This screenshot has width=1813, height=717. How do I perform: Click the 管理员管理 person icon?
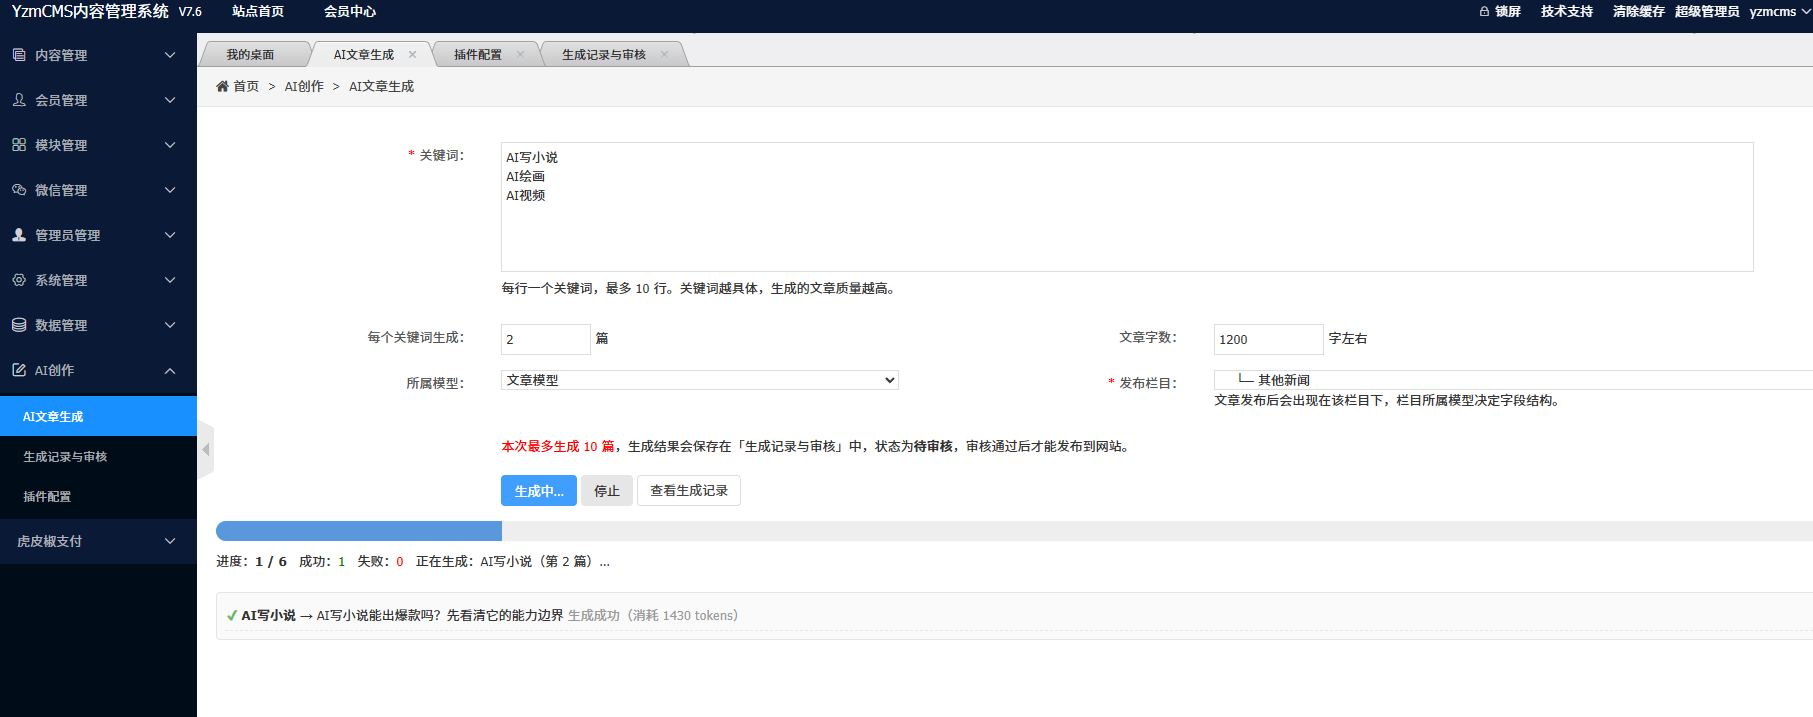pyautogui.click(x=19, y=235)
